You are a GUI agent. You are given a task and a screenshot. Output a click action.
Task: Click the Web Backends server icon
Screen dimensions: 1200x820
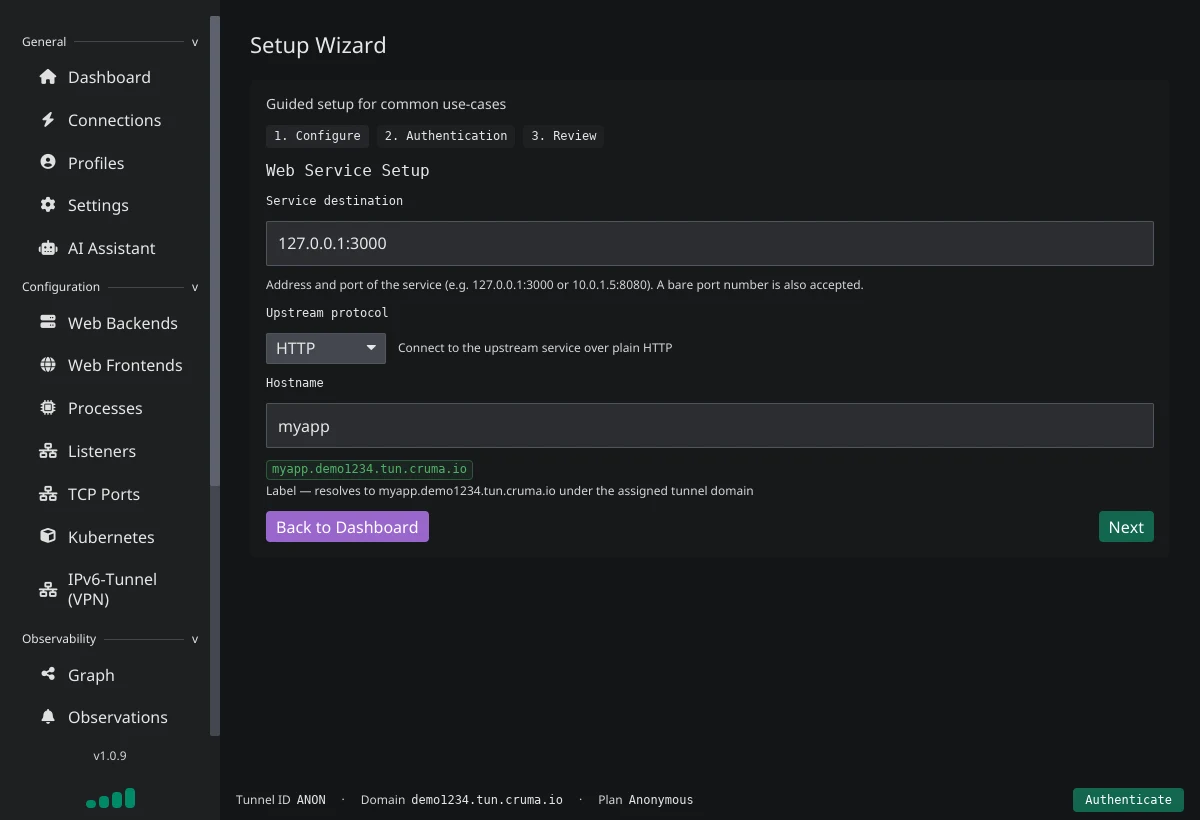48,322
